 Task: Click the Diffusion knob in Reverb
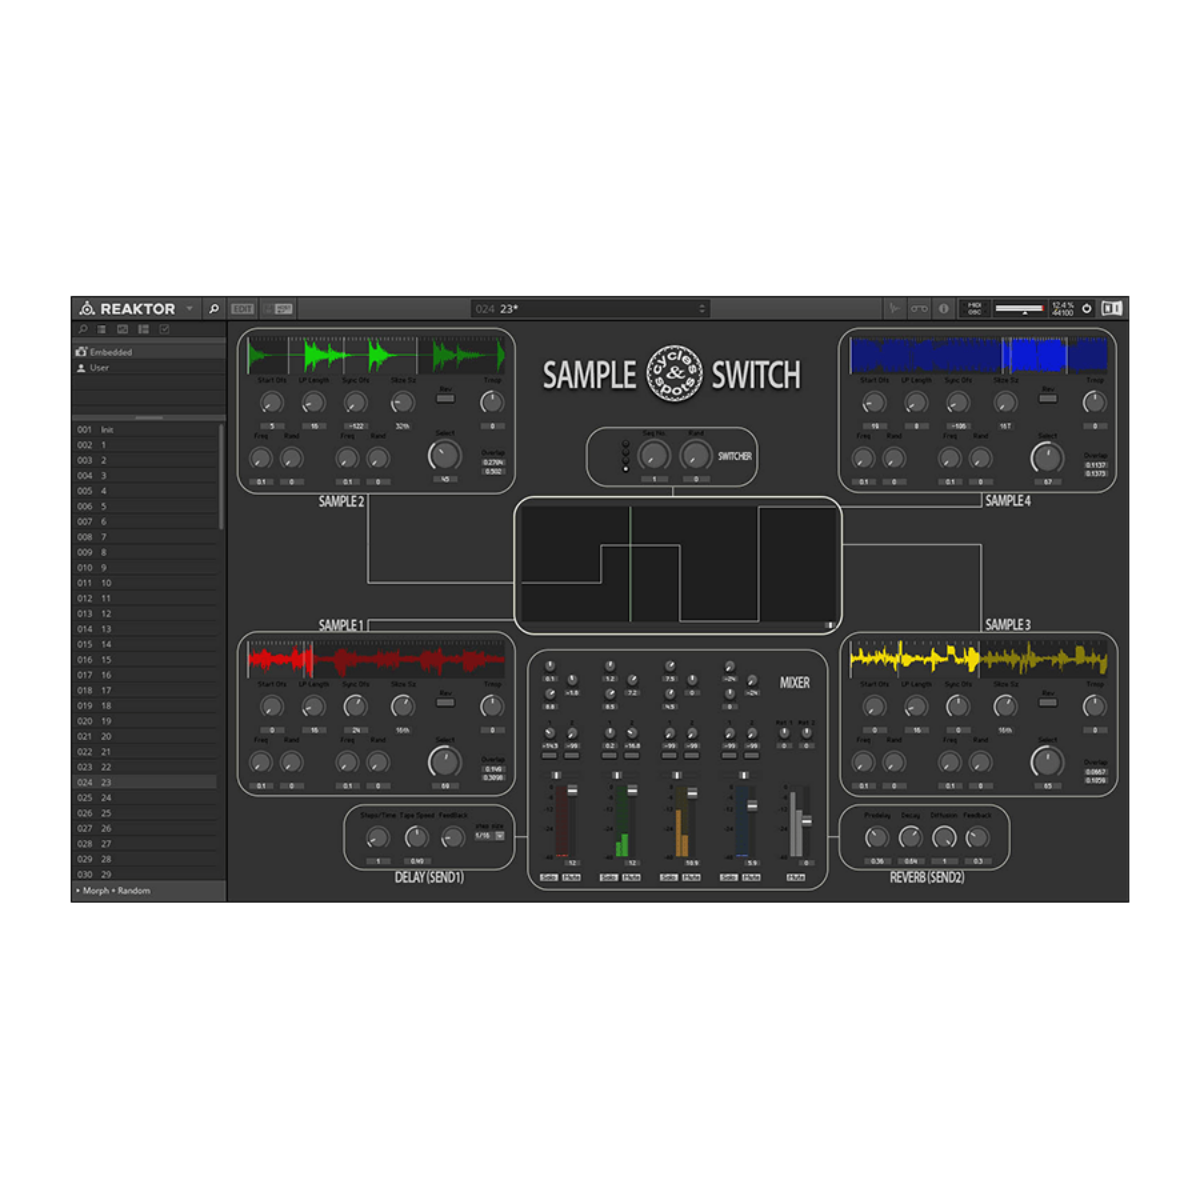pyautogui.click(x=944, y=837)
